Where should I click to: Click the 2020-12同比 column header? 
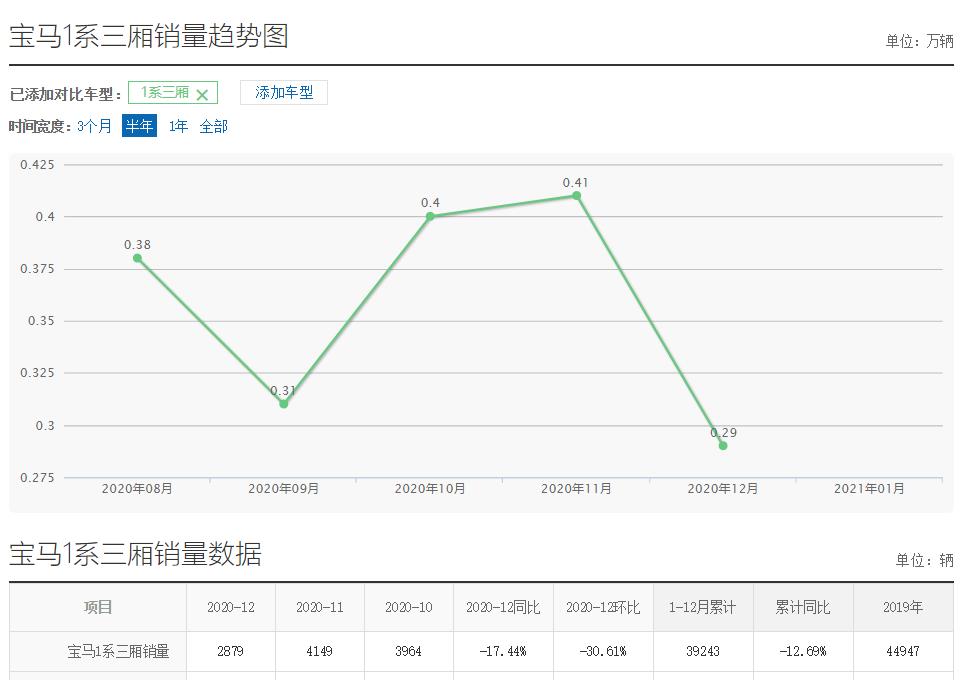[x=503, y=607]
